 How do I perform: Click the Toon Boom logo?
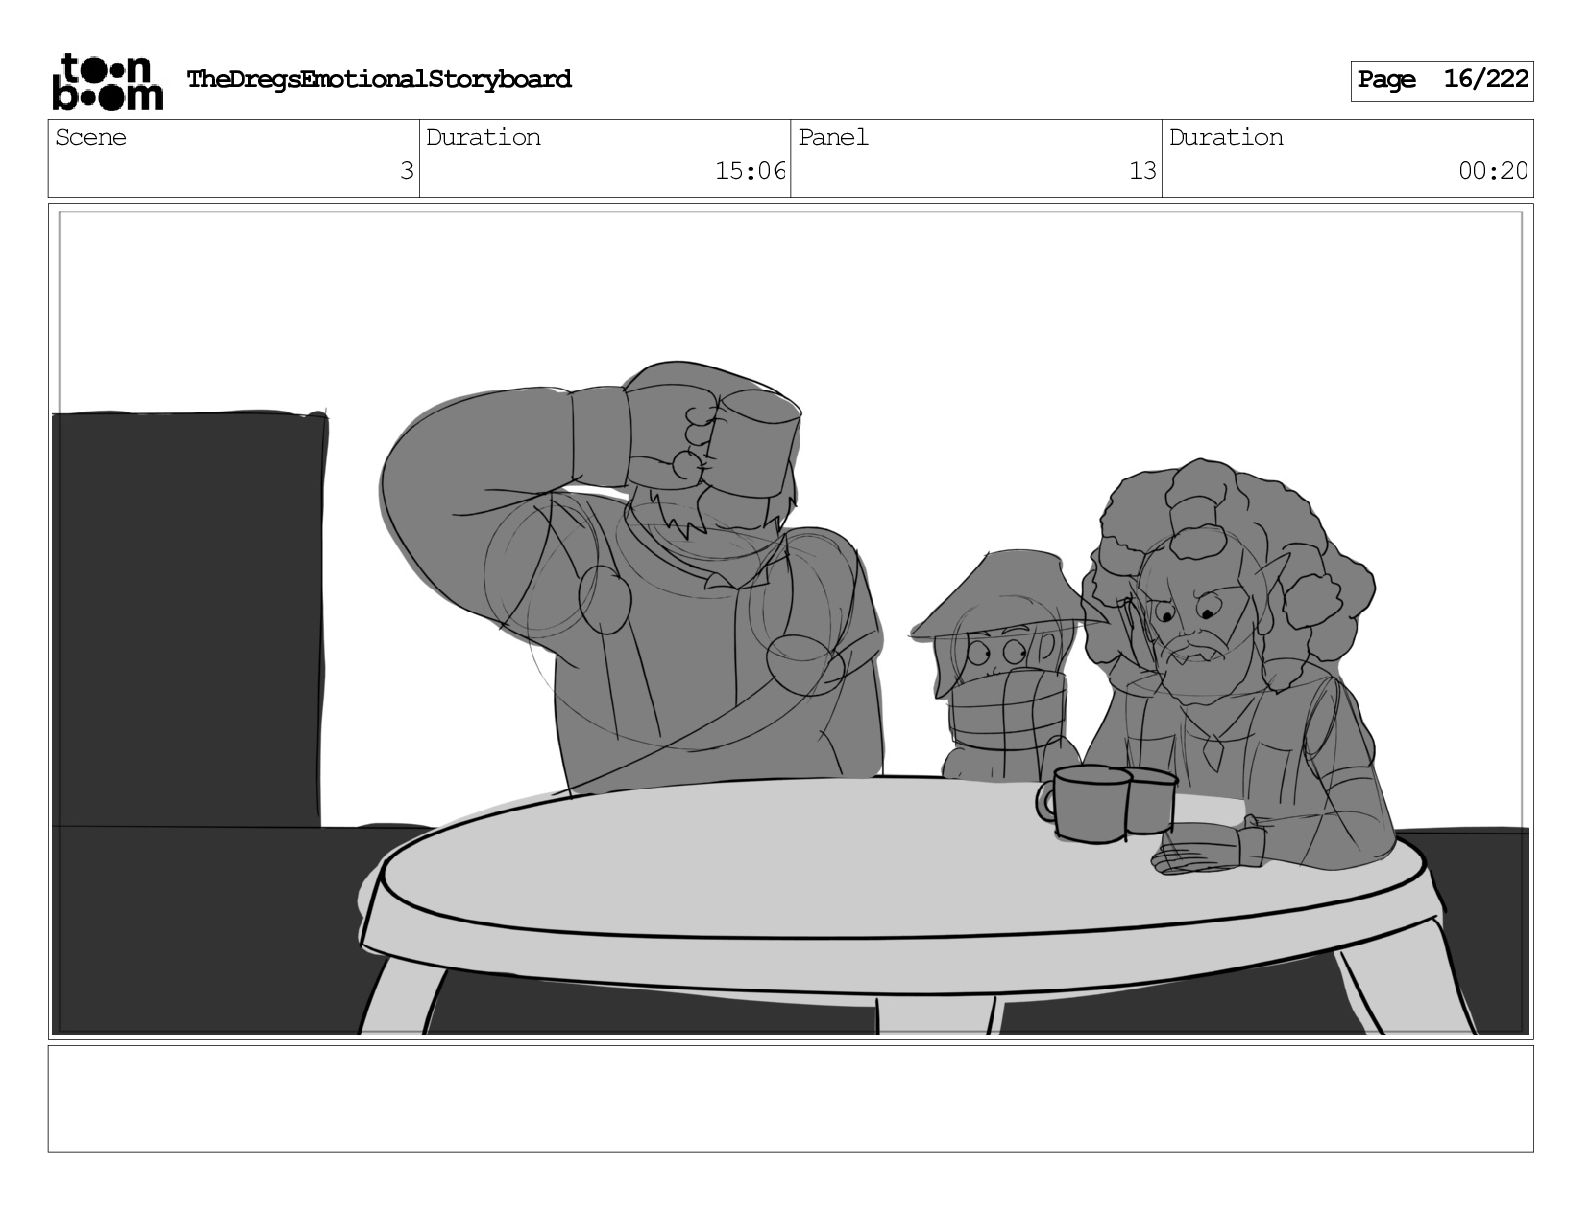(106, 81)
